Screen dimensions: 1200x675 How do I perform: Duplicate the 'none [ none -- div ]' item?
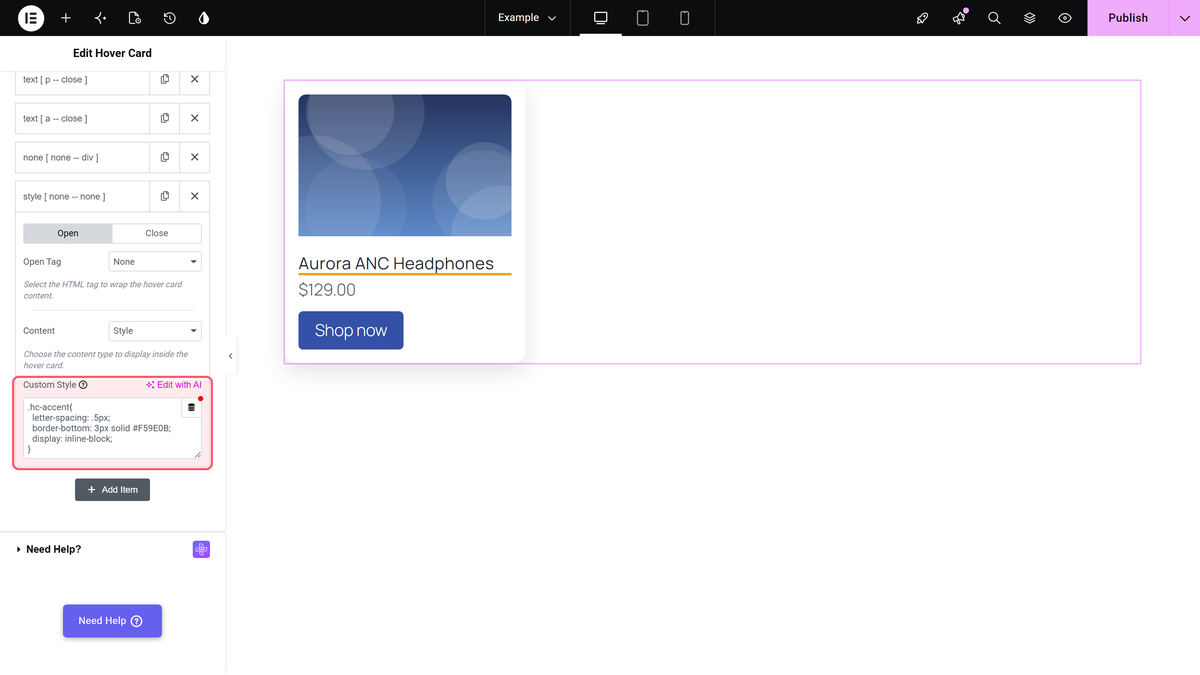click(165, 157)
